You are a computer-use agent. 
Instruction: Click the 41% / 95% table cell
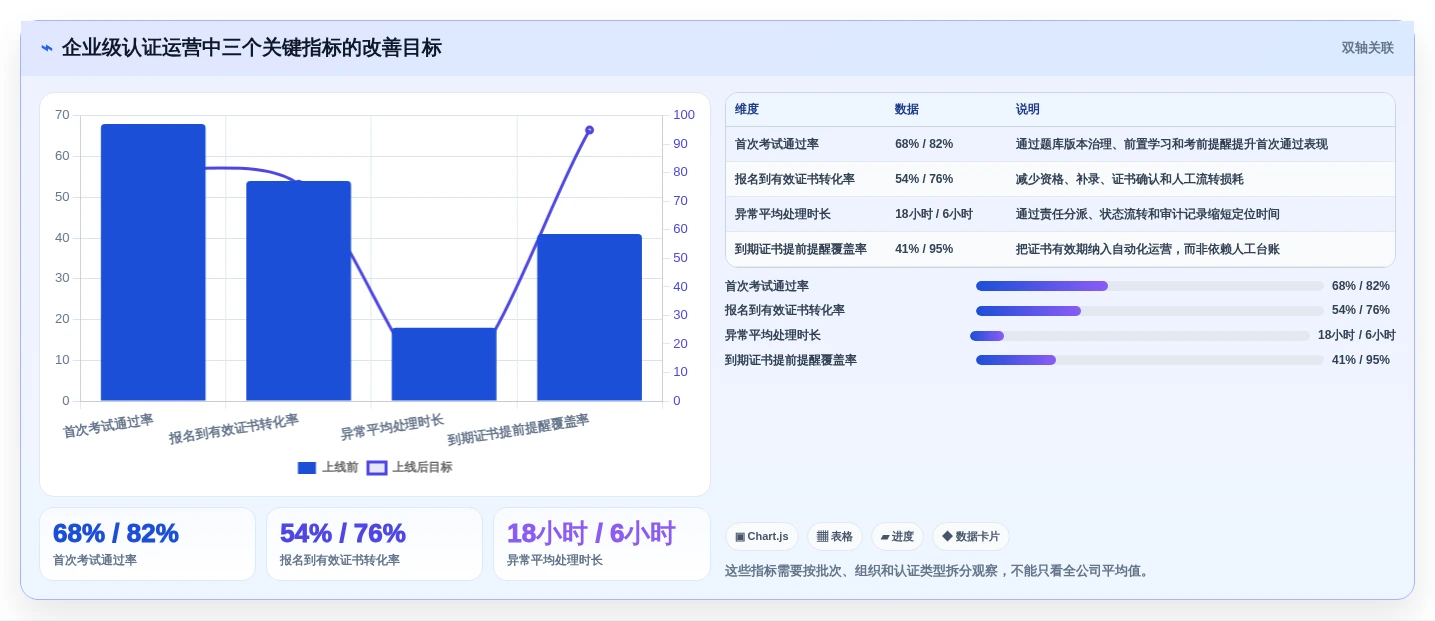[x=924, y=249]
